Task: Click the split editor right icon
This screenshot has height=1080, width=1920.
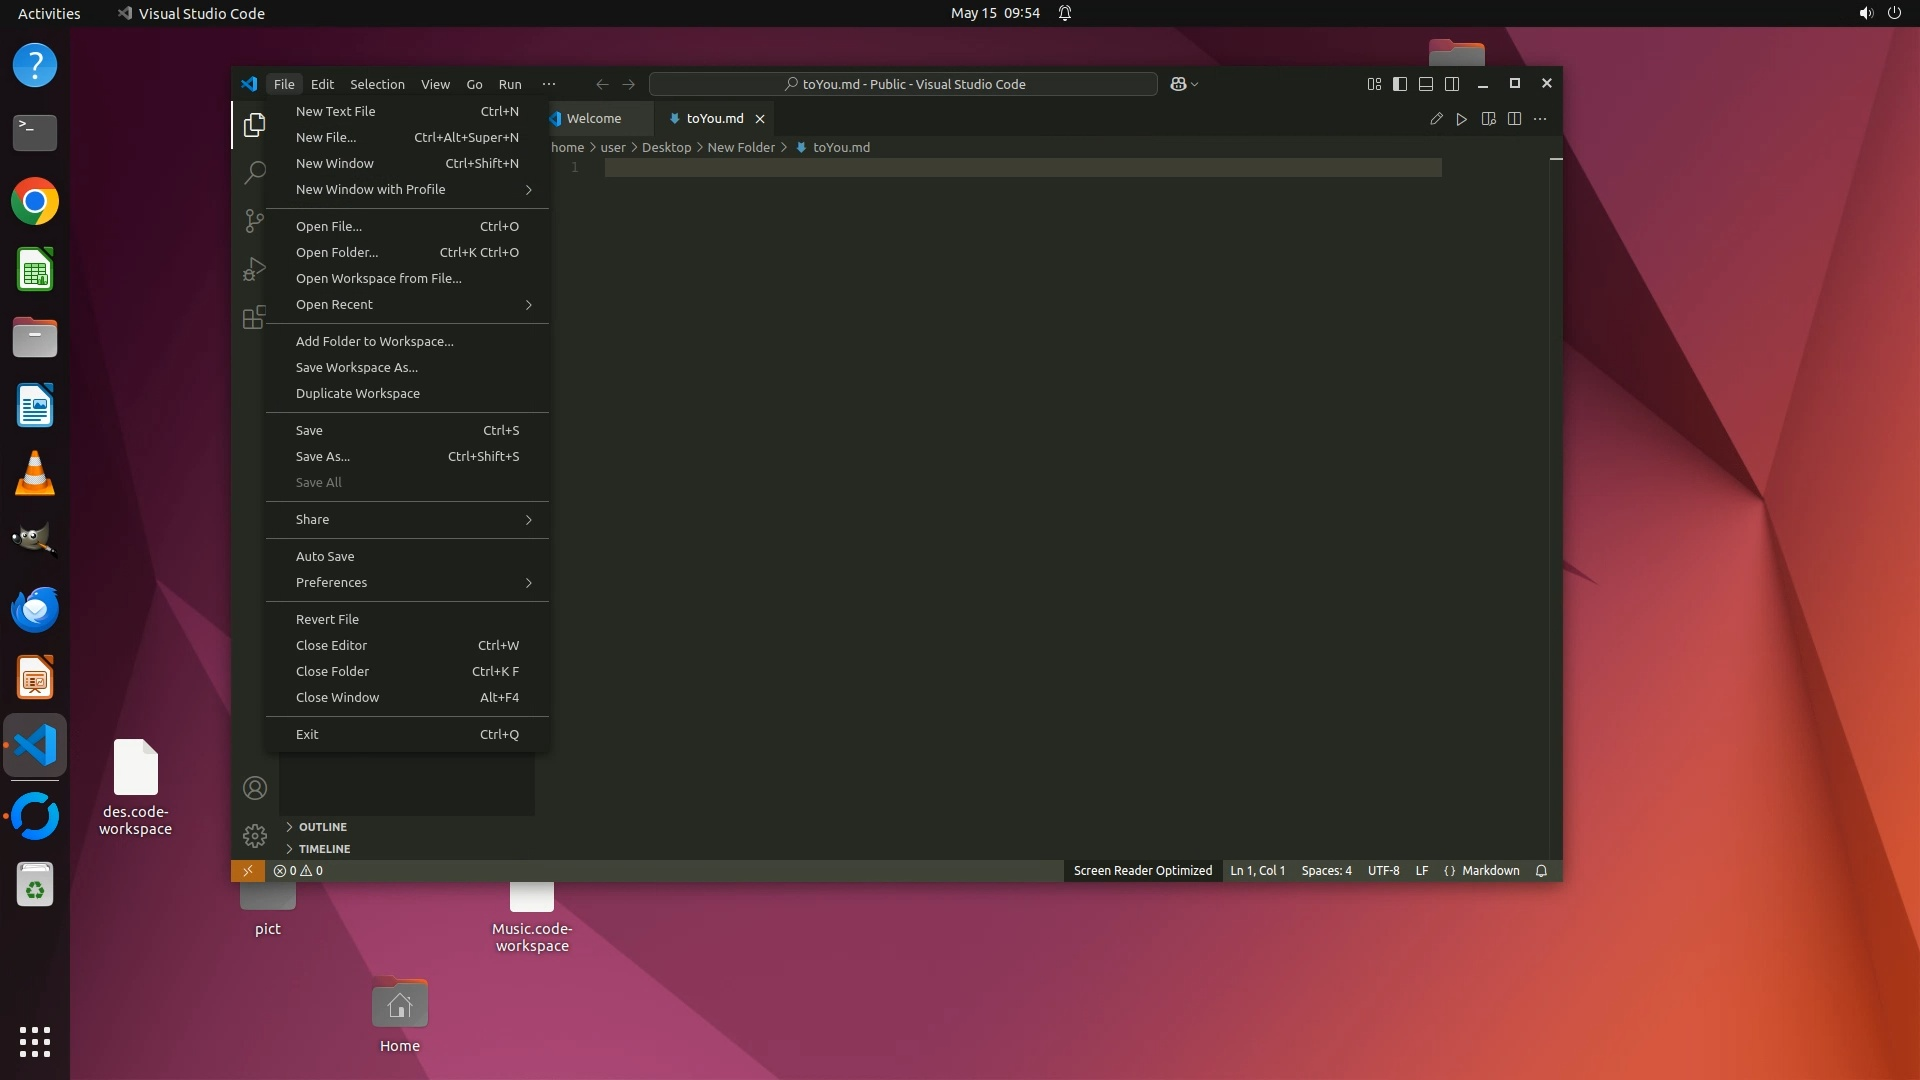Action: [x=1514, y=119]
